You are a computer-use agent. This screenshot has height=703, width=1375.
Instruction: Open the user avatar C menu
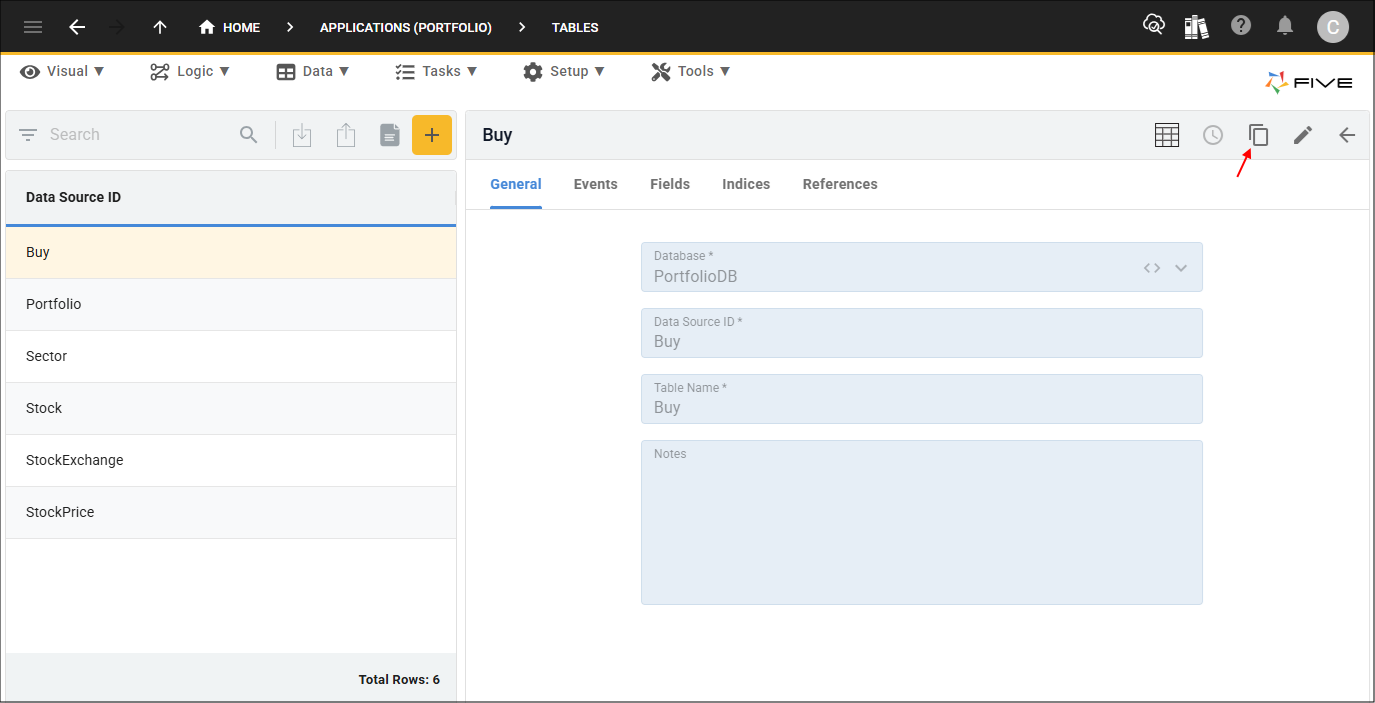(x=1332, y=27)
